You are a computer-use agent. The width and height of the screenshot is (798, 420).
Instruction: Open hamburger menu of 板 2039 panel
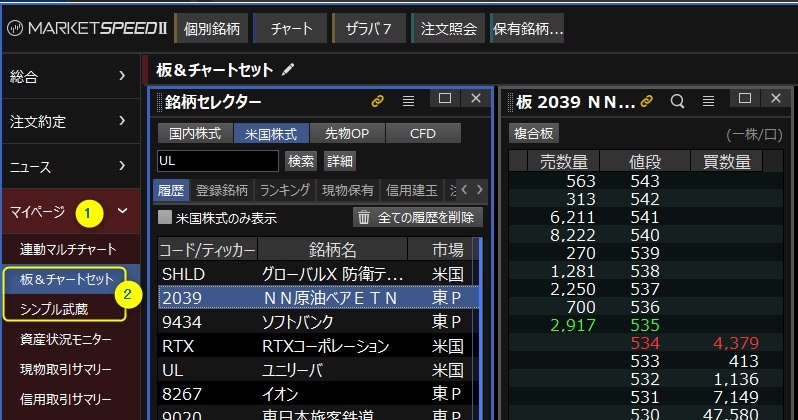(x=707, y=101)
